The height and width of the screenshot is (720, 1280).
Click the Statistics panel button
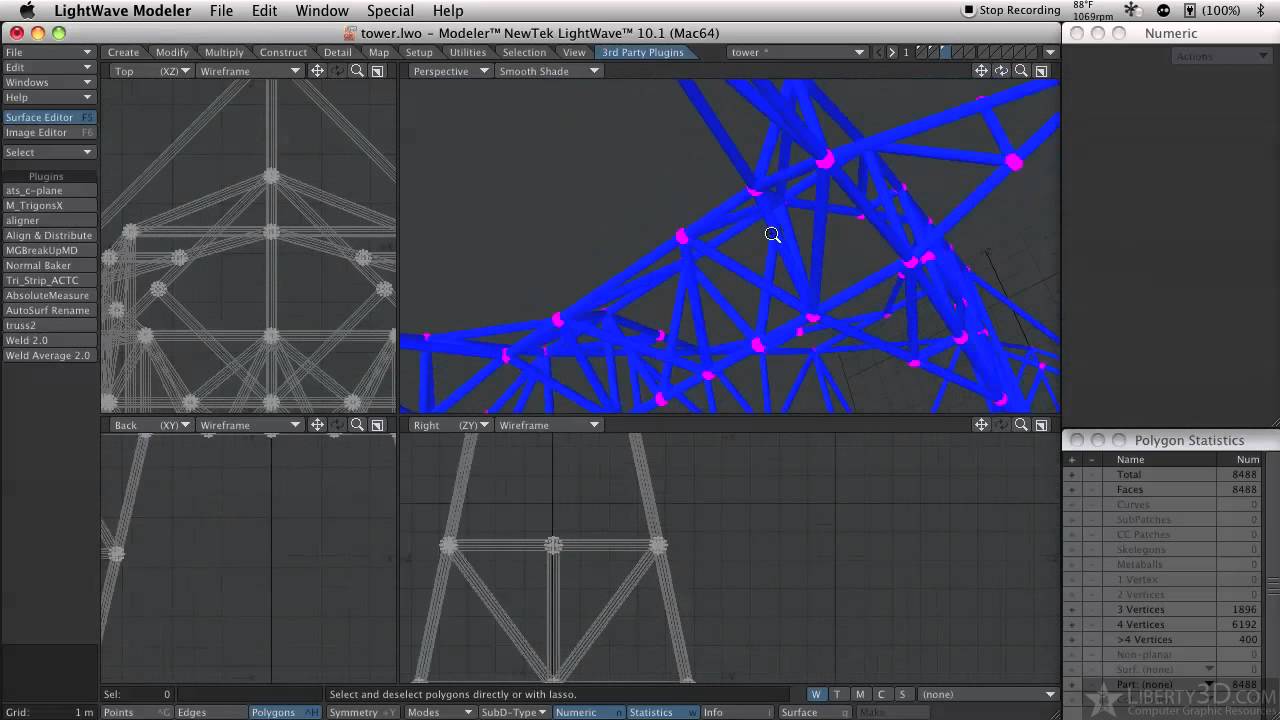pos(663,712)
